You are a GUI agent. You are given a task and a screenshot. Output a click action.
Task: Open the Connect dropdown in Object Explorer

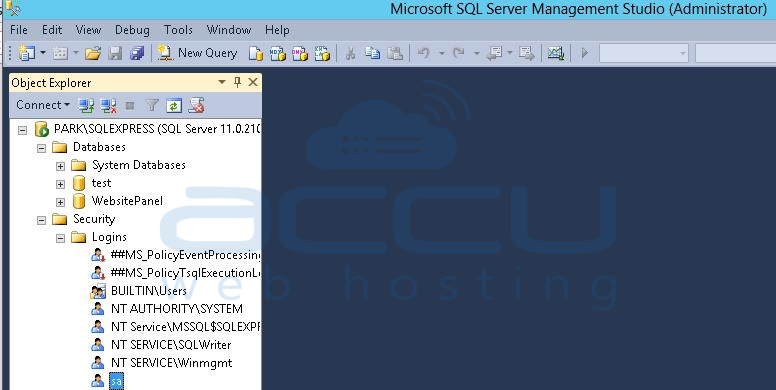coord(43,105)
